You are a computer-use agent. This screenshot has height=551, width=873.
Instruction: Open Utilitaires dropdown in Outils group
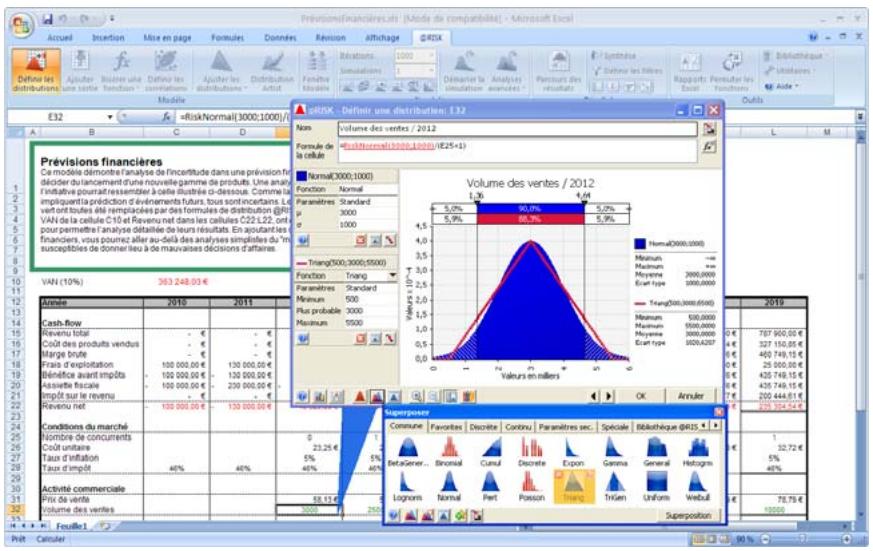pyautogui.click(x=788, y=71)
